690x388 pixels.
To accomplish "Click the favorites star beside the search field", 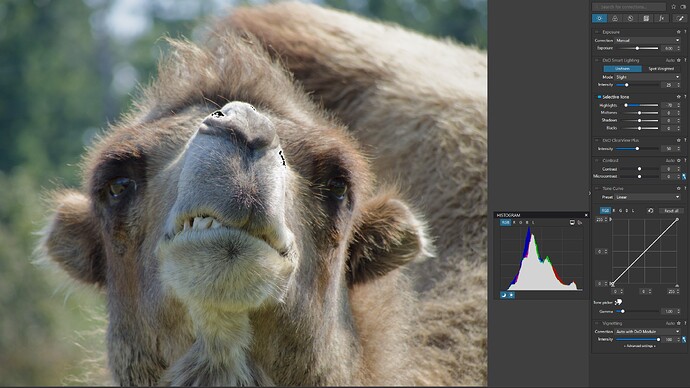I will pyautogui.click(x=674, y=7).
